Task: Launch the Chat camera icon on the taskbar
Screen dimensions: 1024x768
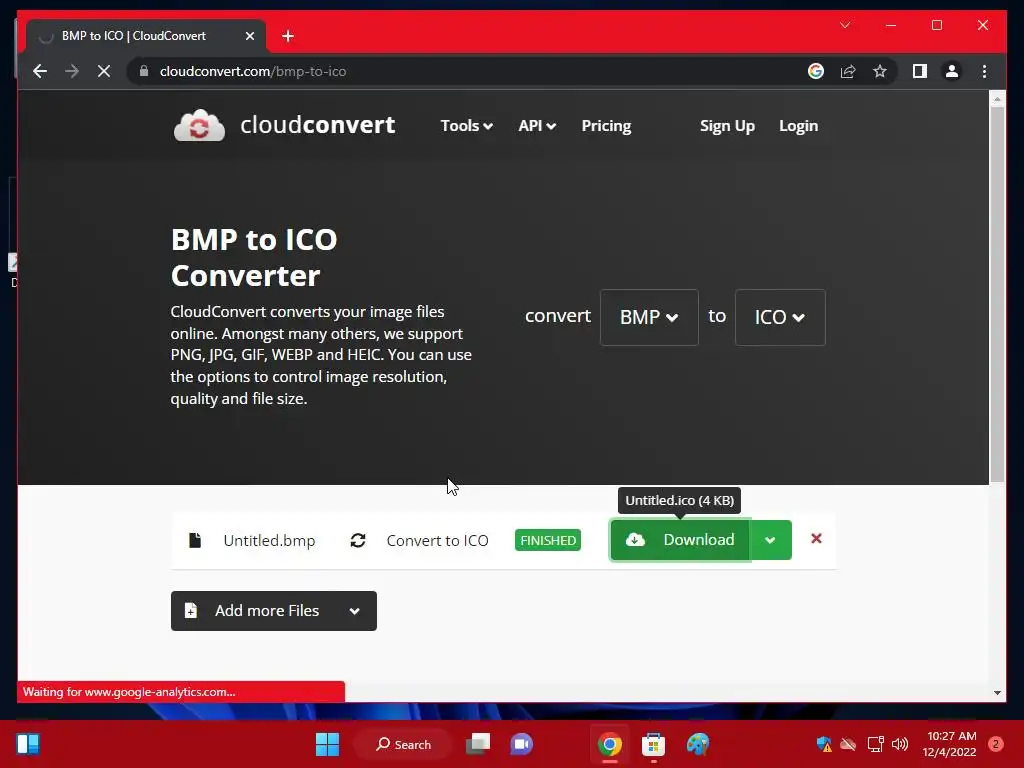Action: [521, 744]
